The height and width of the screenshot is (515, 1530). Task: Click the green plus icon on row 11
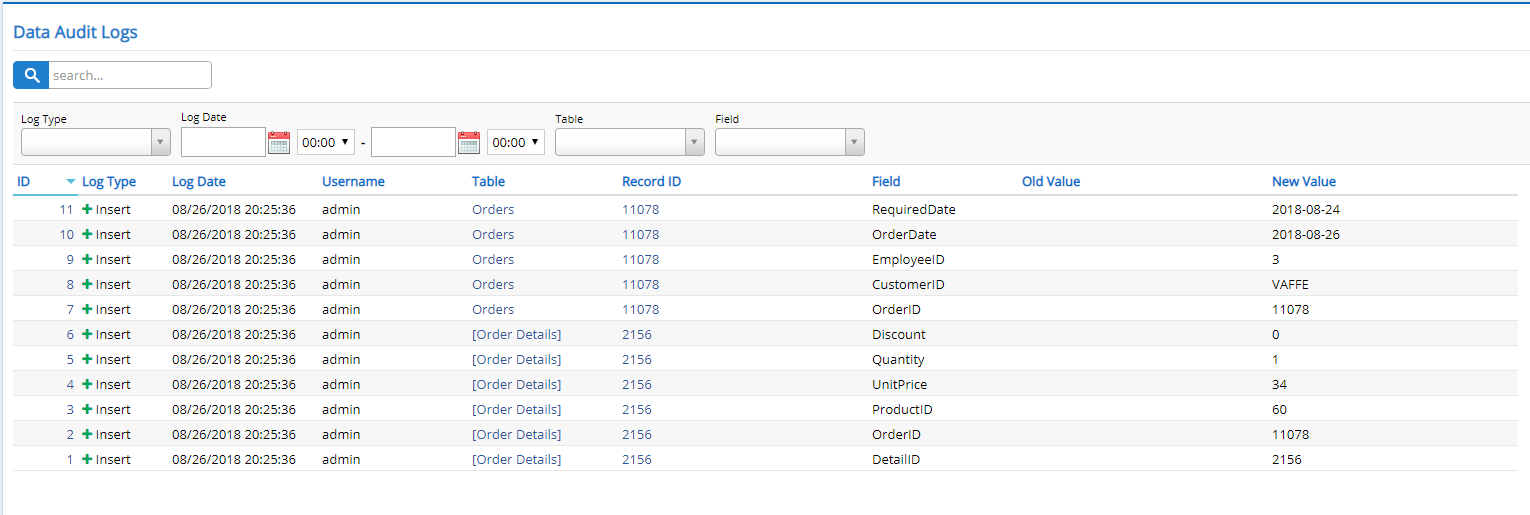[87, 210]
